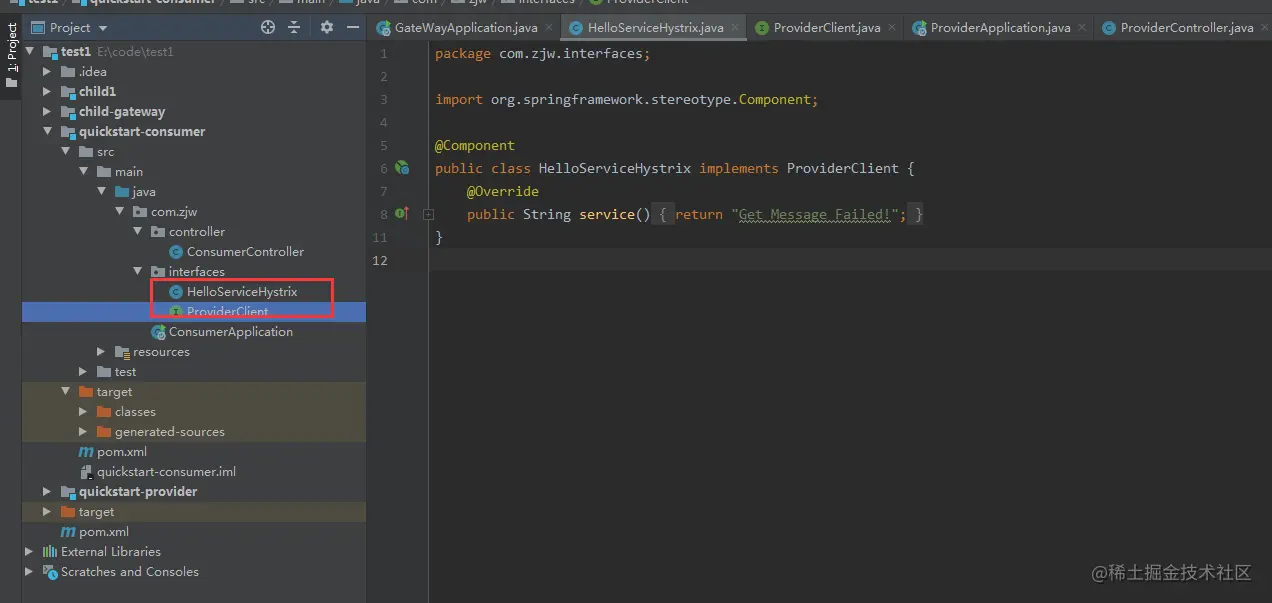Click the import statement on line 3

coord(627,99)
